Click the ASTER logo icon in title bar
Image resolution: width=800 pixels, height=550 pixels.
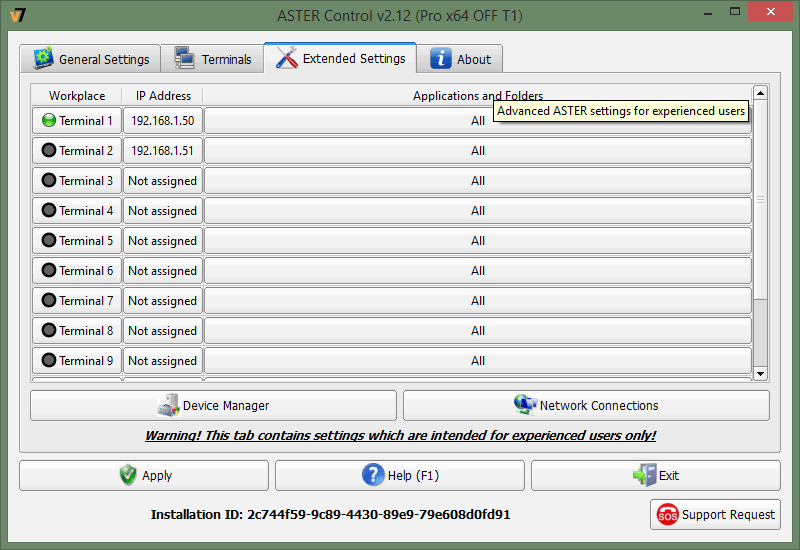(17, 15)
